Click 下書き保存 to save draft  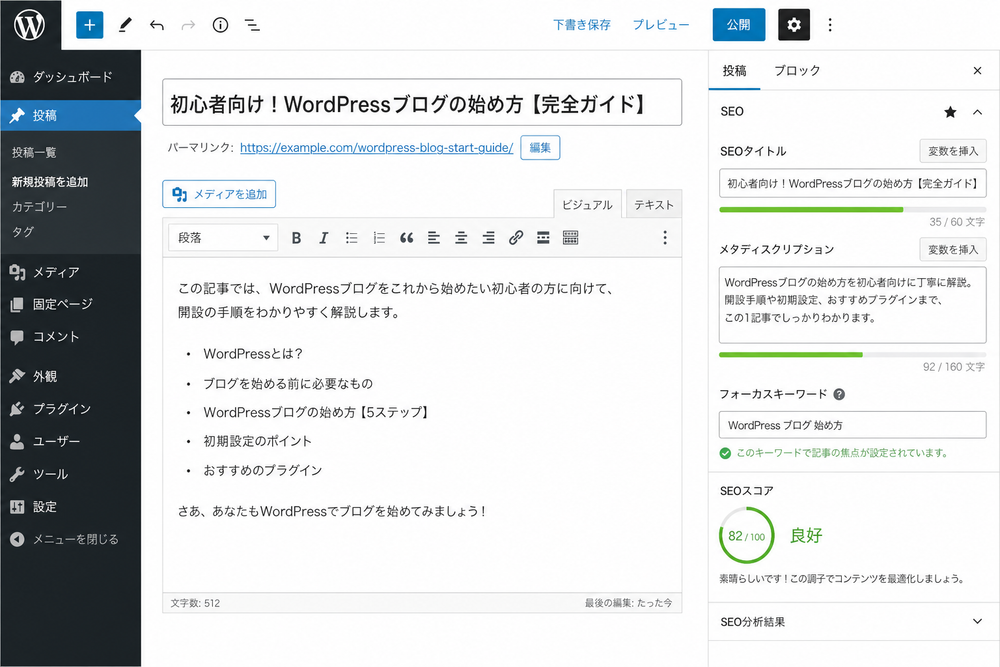(x=582, y=25)
